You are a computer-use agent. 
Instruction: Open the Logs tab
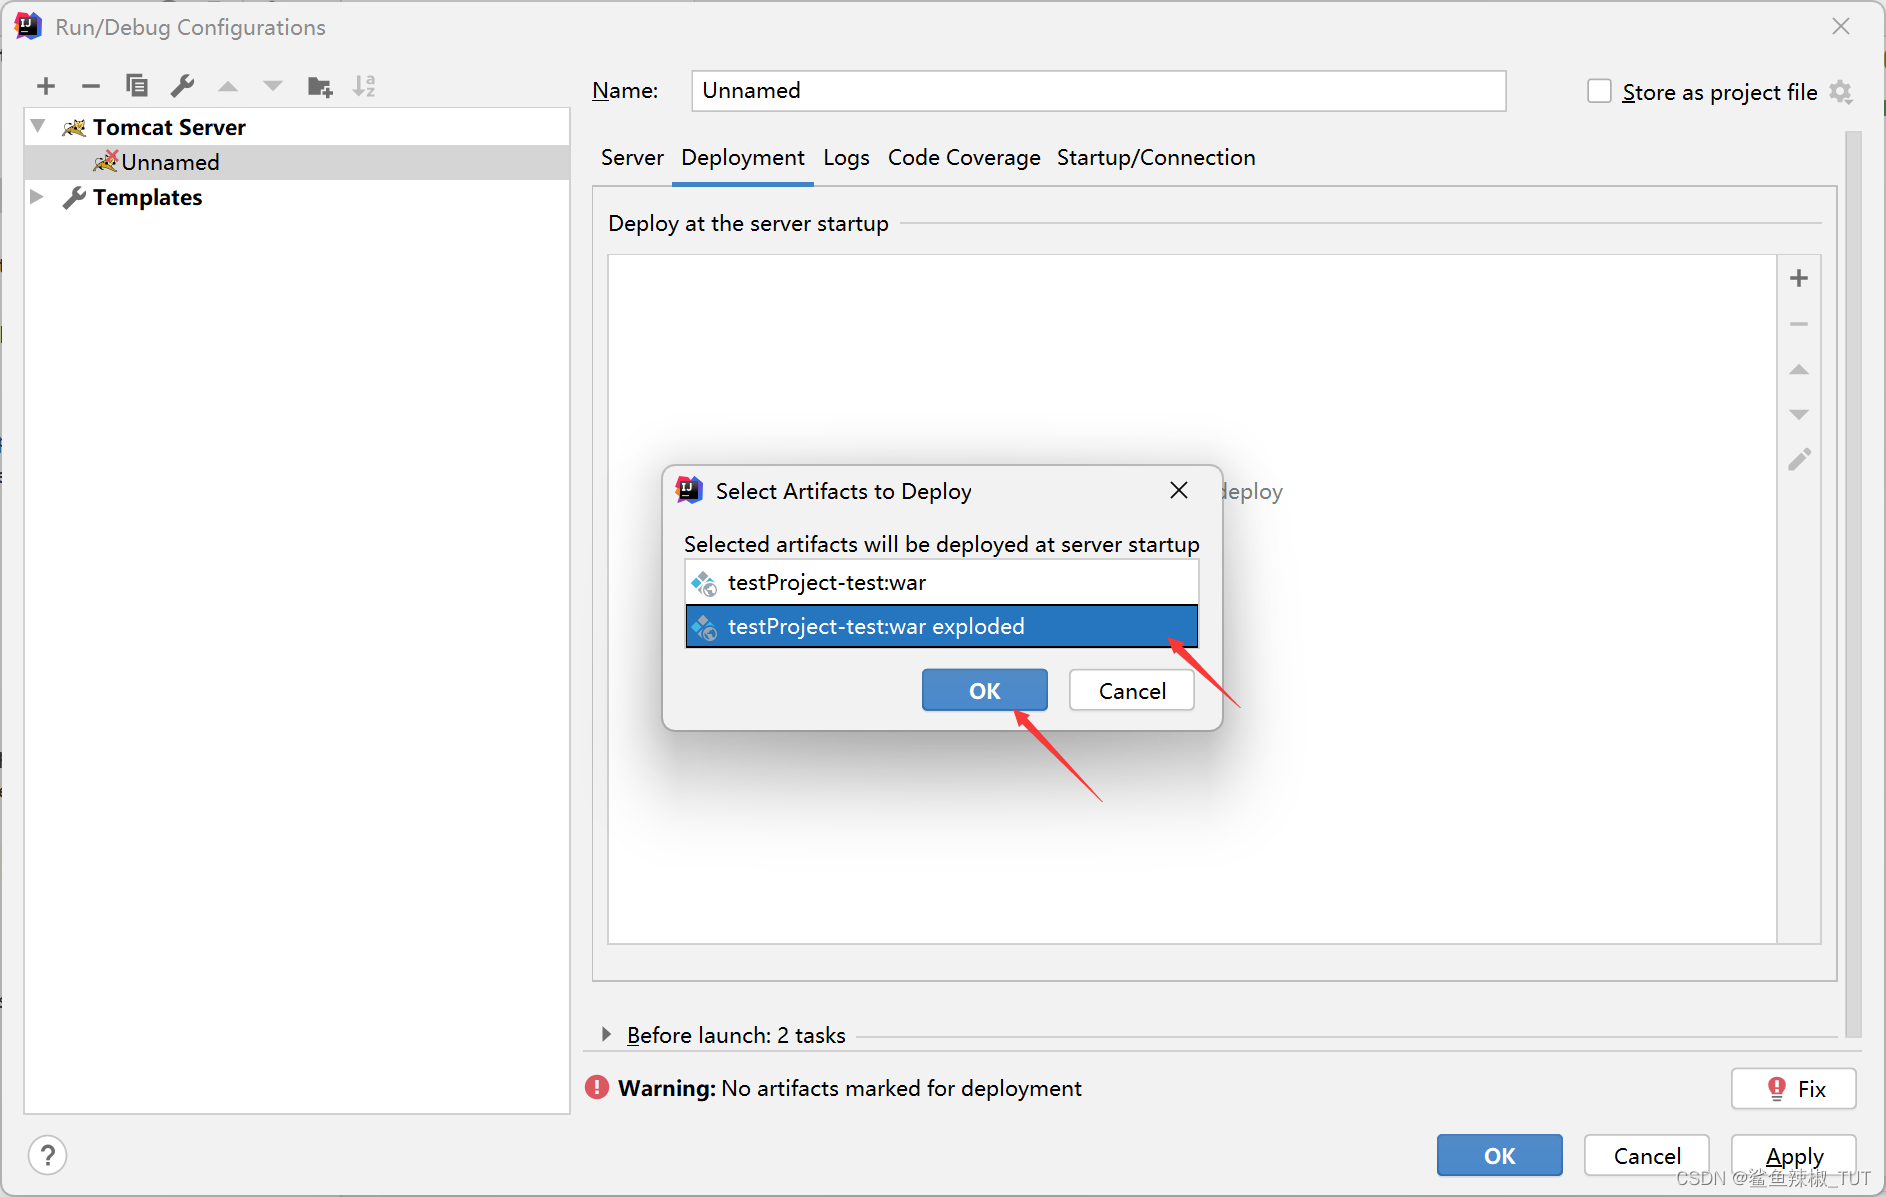tap(846, 157)
